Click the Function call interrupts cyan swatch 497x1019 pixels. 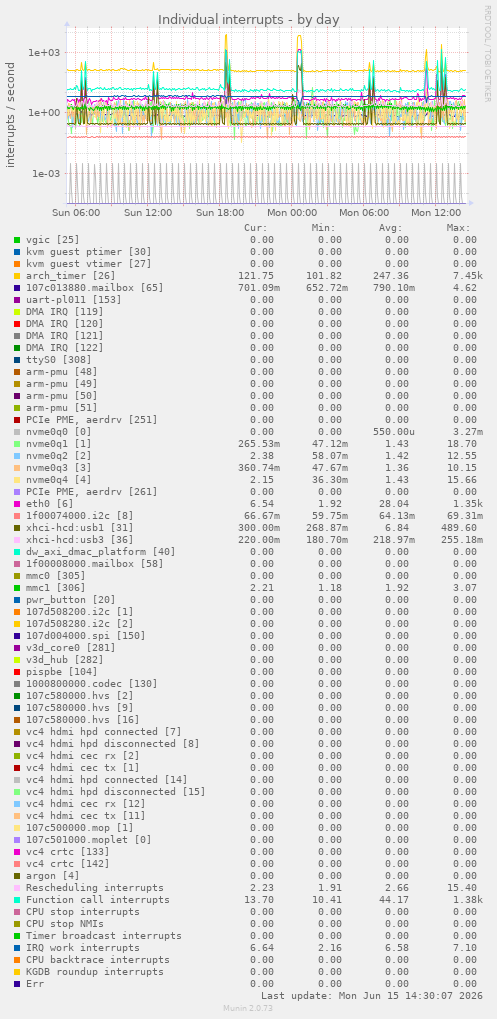pyautogui.click(x=17, y=899)
